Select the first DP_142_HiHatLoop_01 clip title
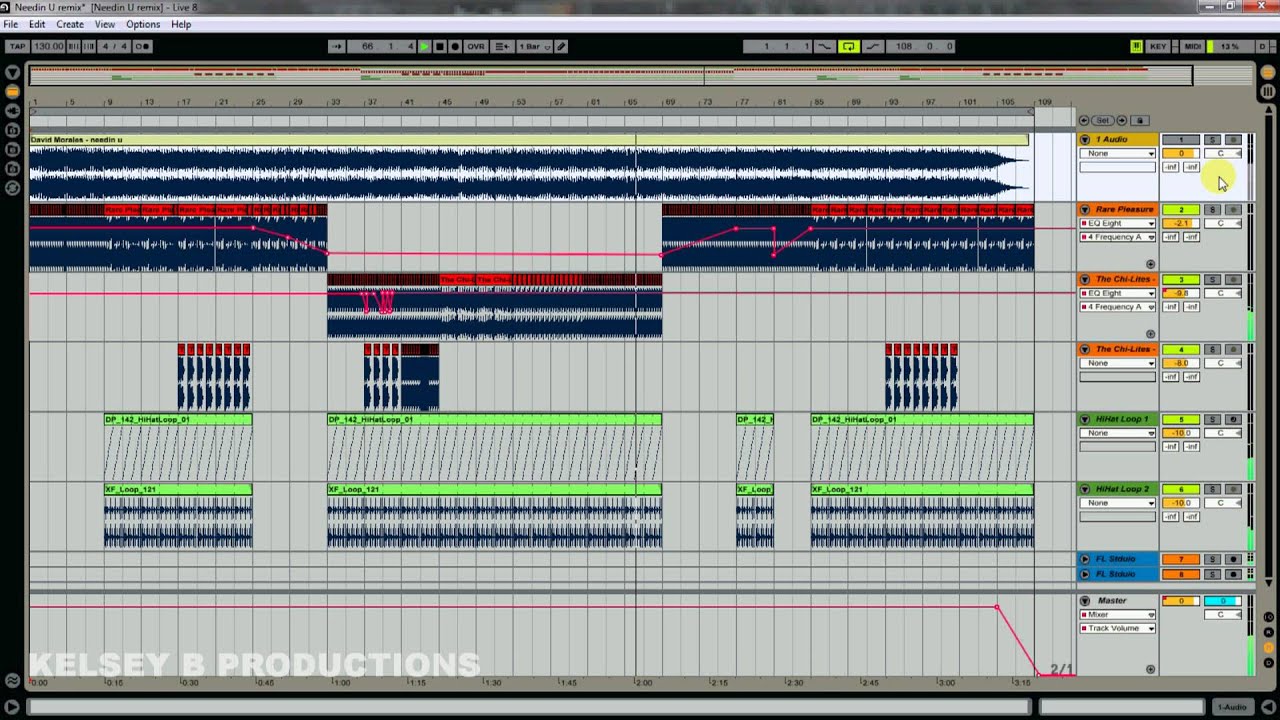Viewport: 1280px width, 720px height. pyautogui.click(x=178, y=419)
